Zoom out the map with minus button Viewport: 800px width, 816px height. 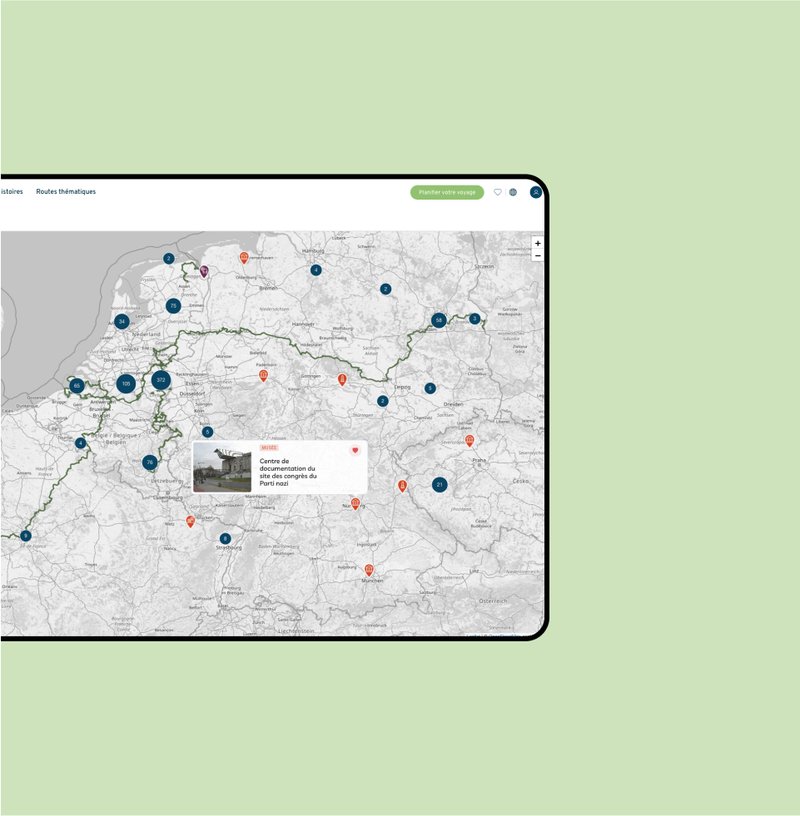(x=538, y=256)
